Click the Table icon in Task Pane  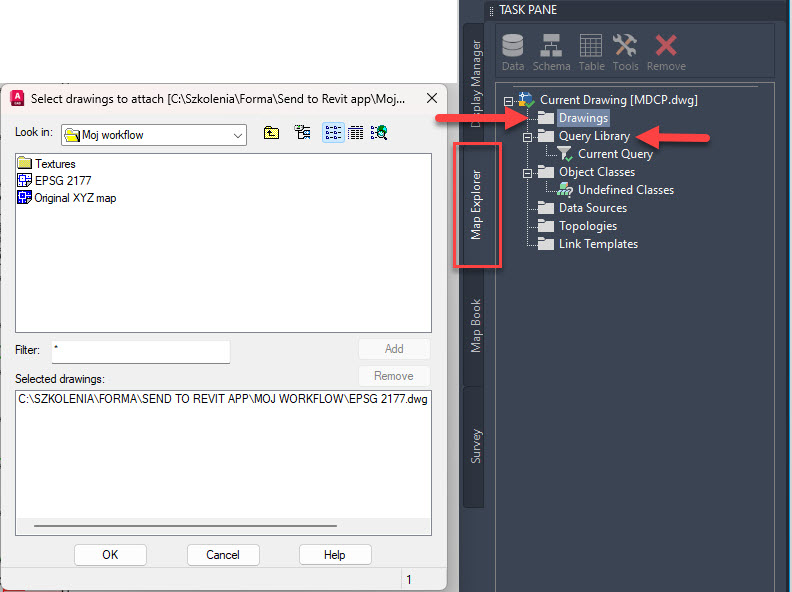591,51
